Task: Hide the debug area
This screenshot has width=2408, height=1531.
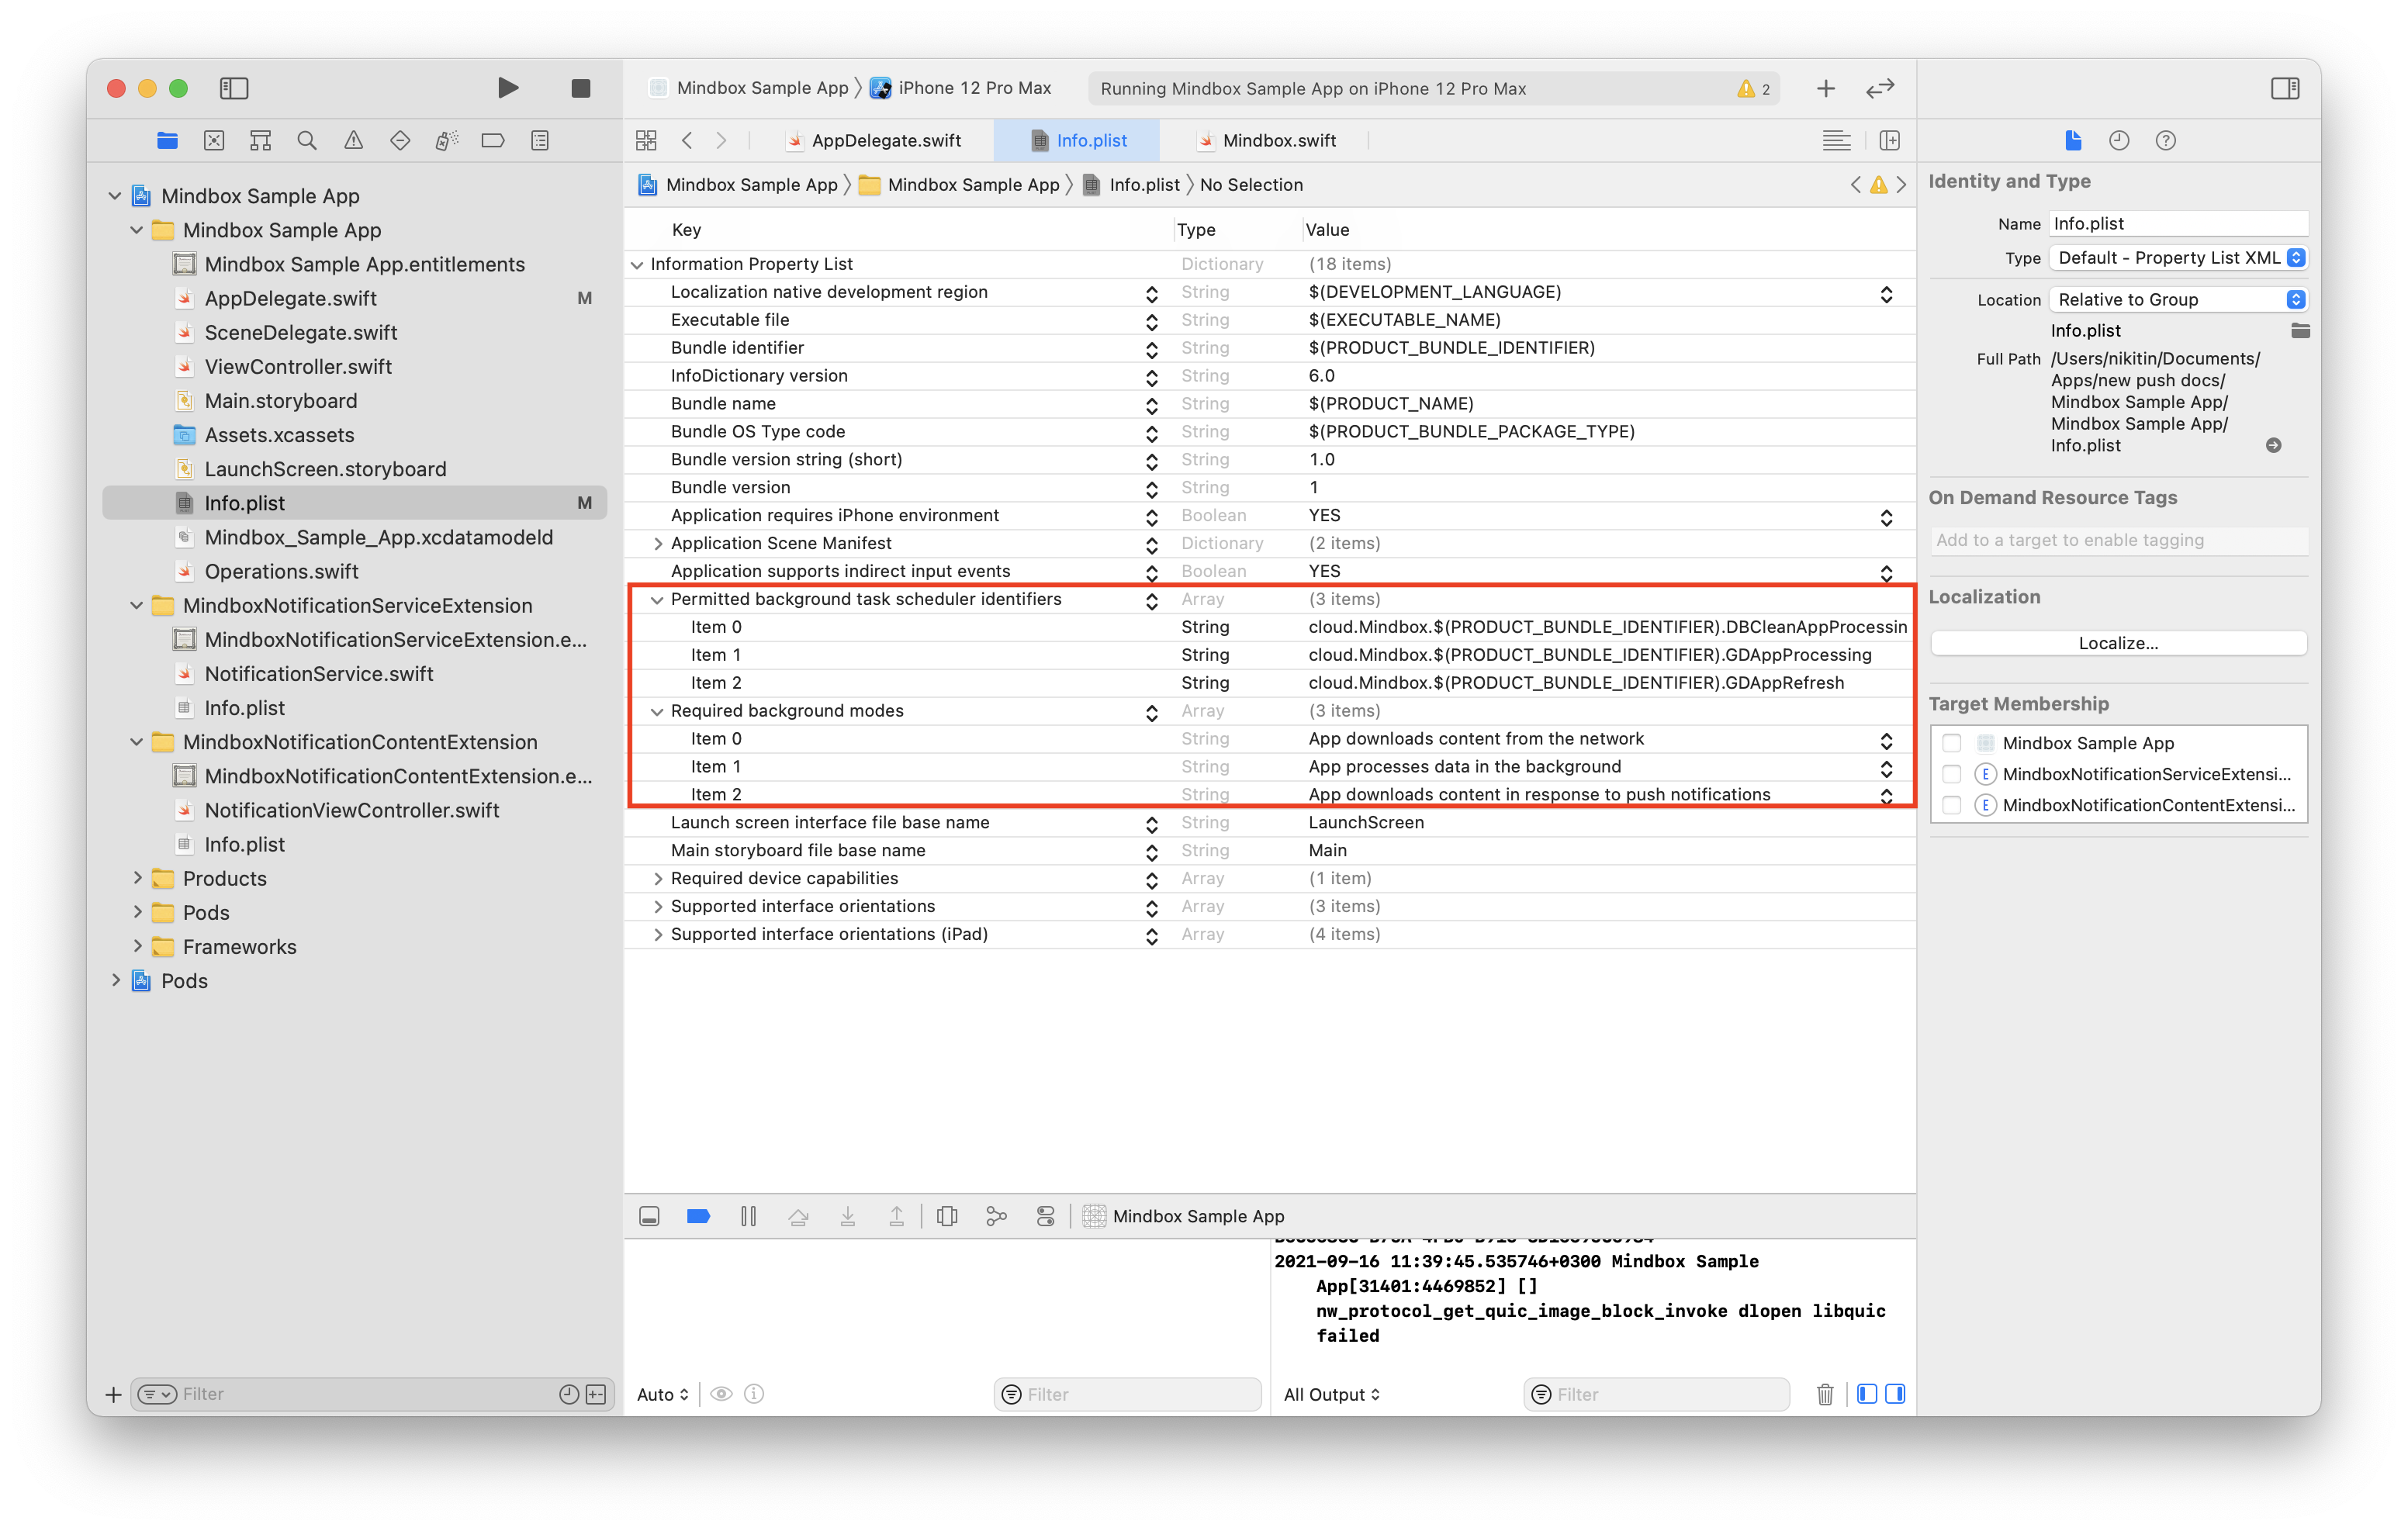Action: pyautogui.click(x=649, y=1216)
